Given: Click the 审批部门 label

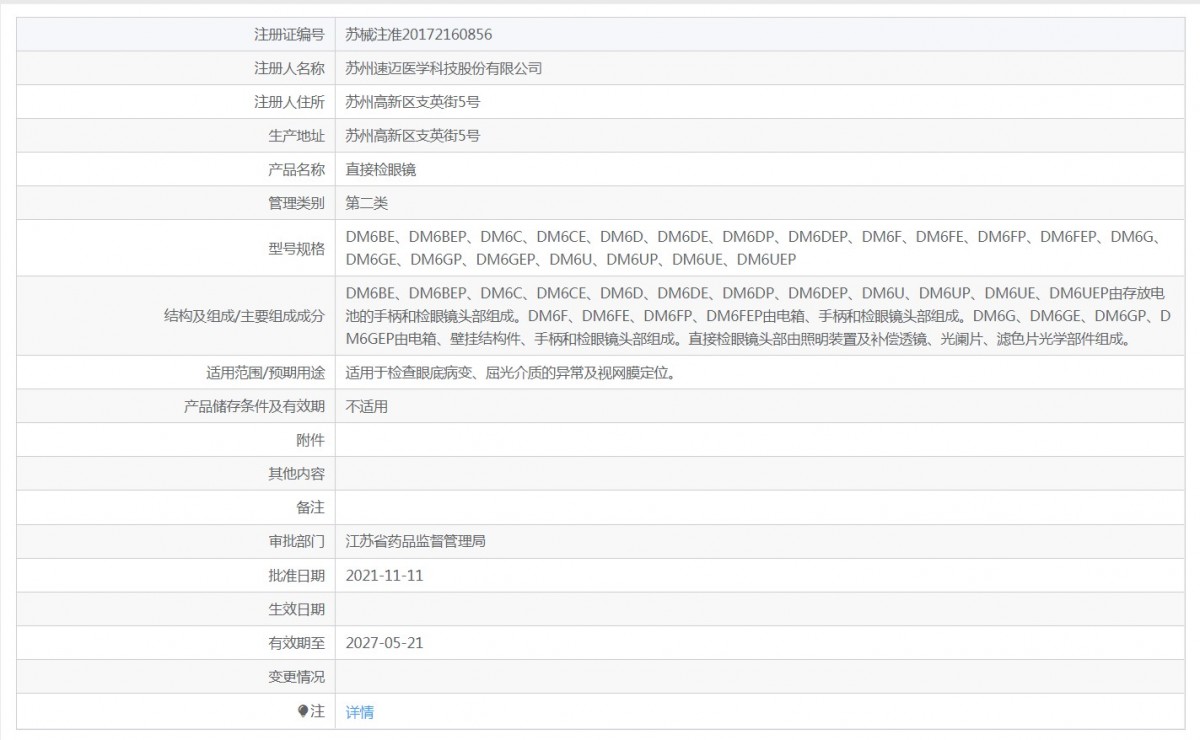Looking at the screenshot, I should click(x=297, y=542).
